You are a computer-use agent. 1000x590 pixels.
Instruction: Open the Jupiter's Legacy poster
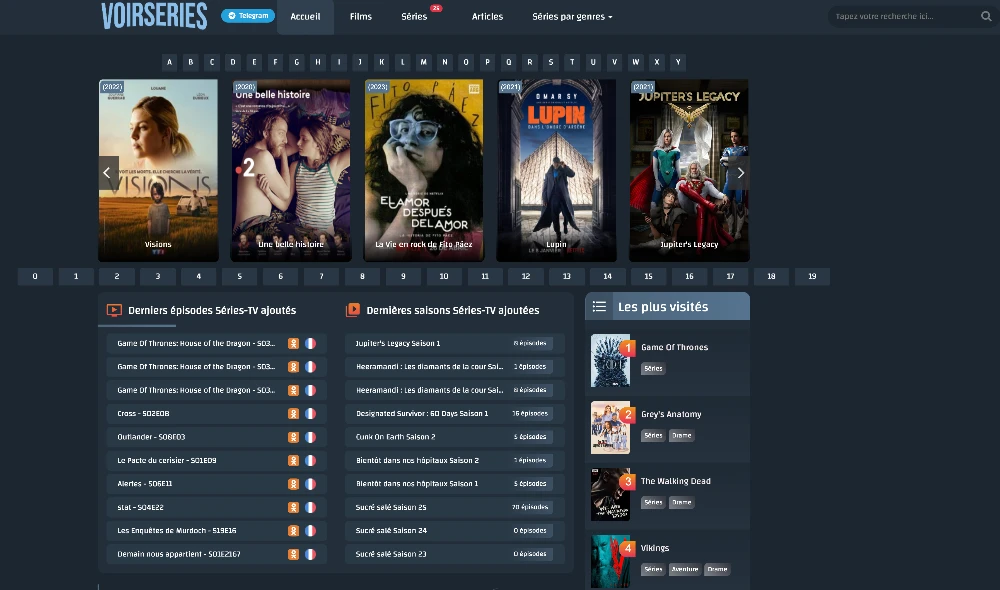(x=689, y=170)
